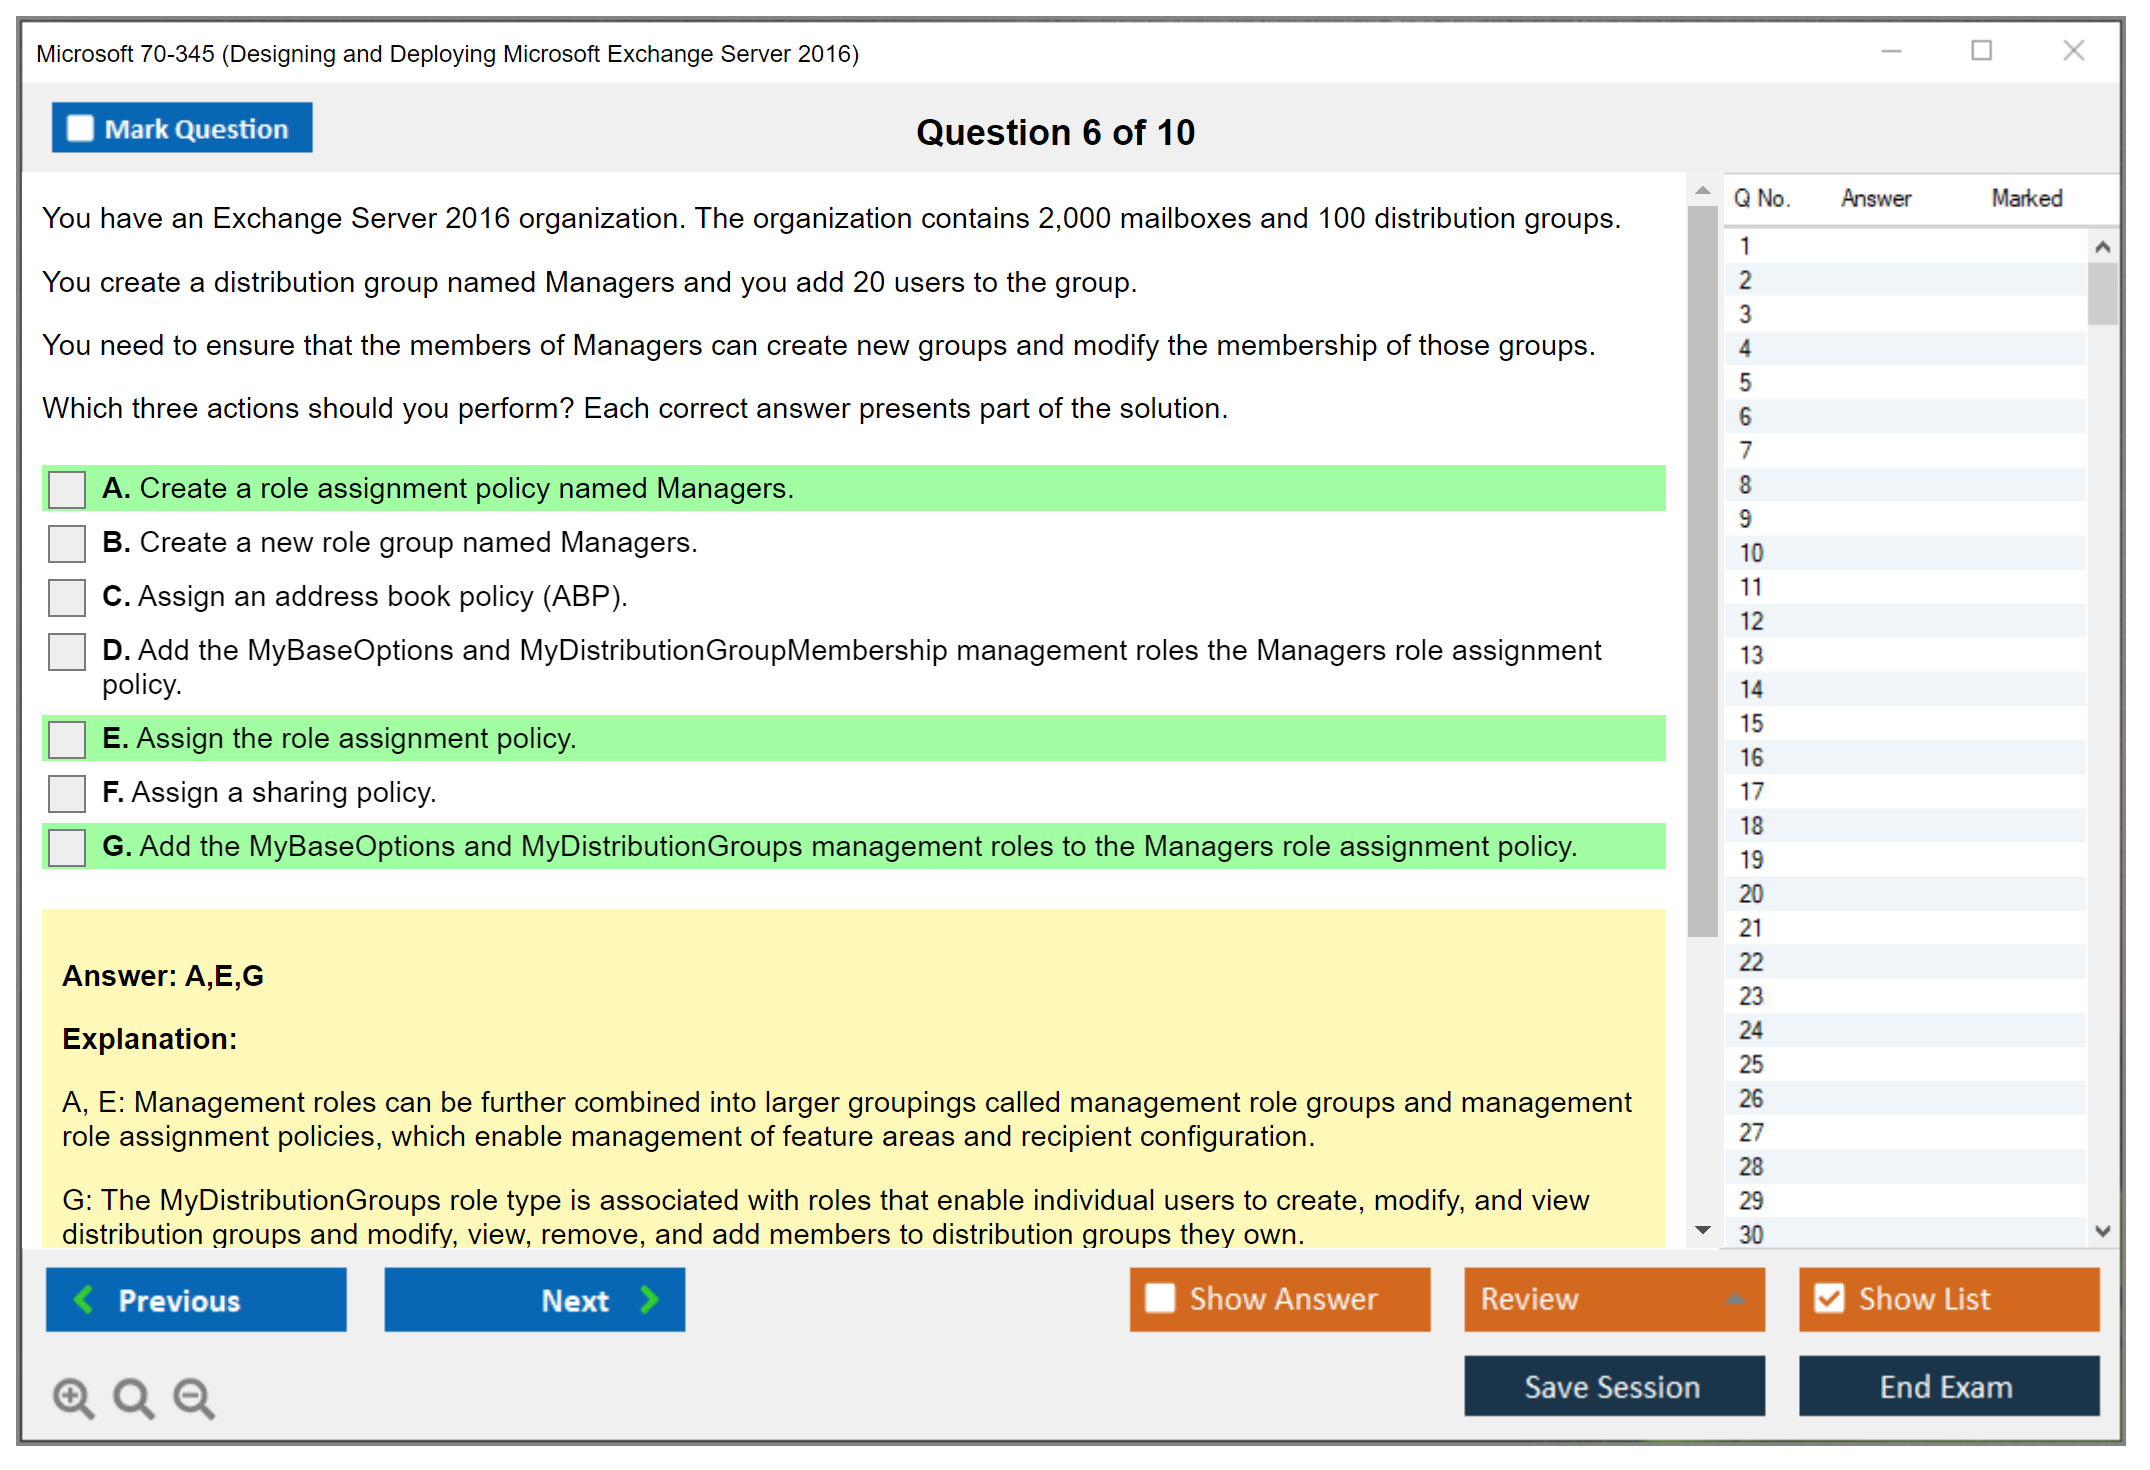Expand the Review dropdown menu
Image resolution: width=2150 pixels, height=1470 pixels.
[x=1735, y=1299]
